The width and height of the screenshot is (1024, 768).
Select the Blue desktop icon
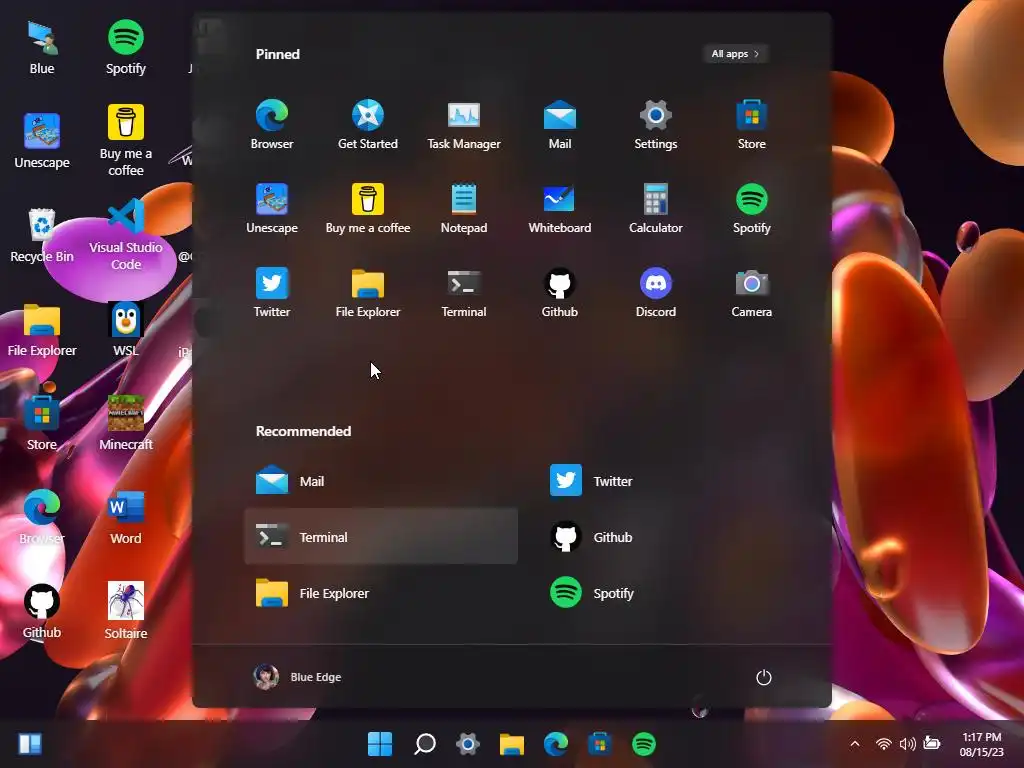(x=42, y=48)
